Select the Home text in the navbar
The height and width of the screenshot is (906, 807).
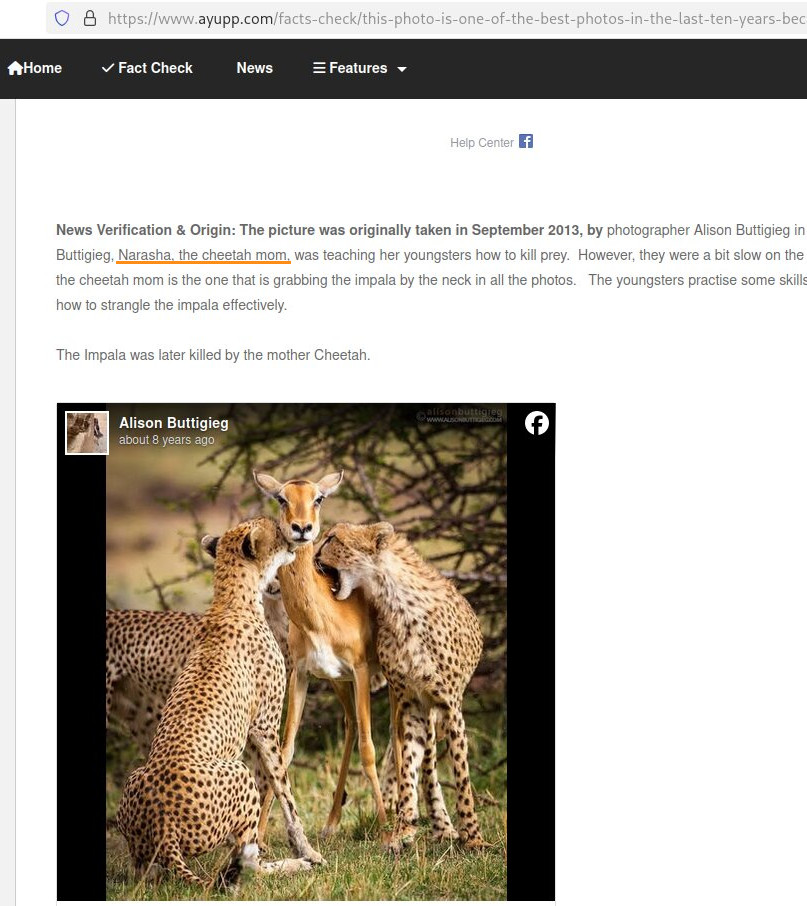[x=43, y=68]
